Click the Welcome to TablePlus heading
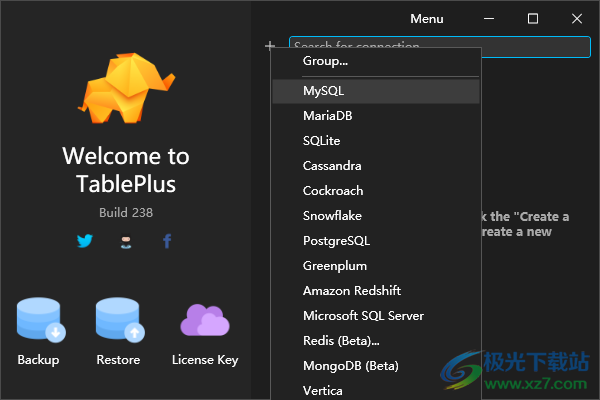Viewport: 600px width, 400px height. pos(126,170)
